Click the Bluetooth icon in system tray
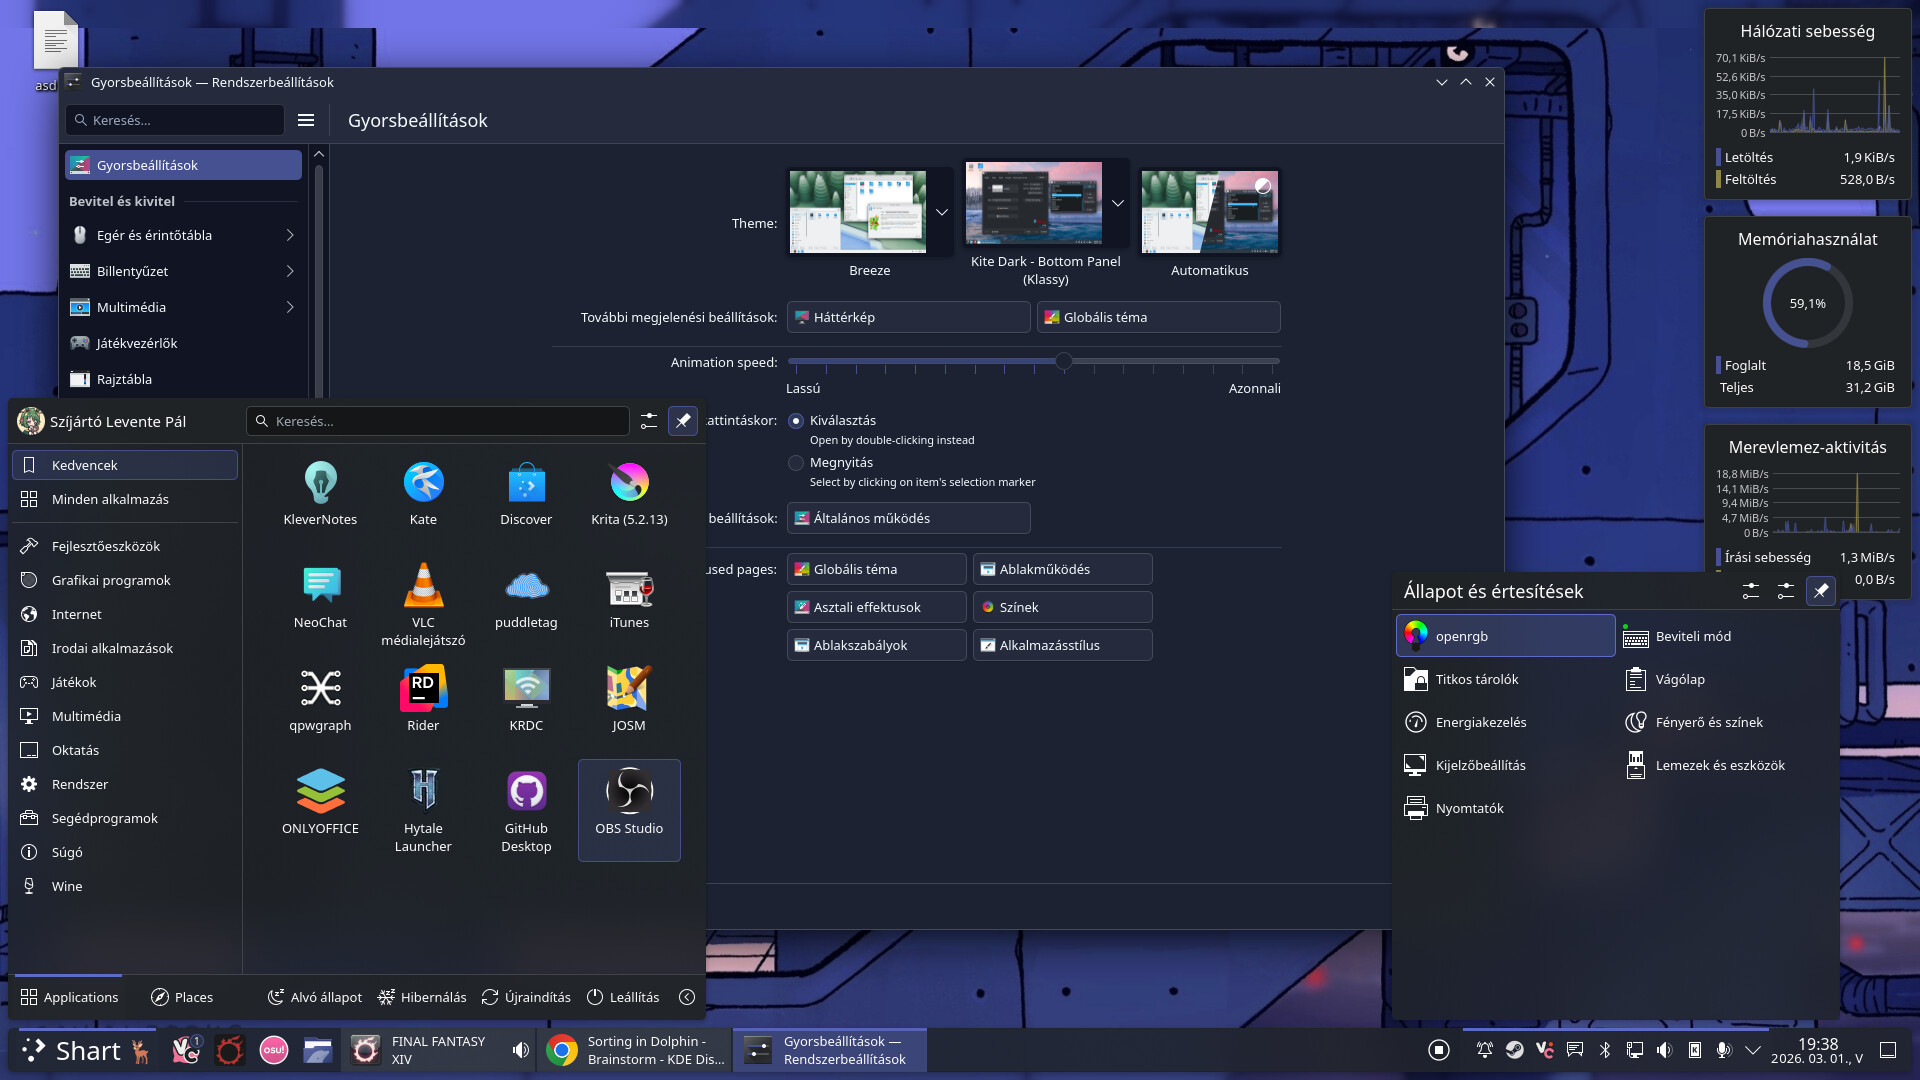 1604,1050
